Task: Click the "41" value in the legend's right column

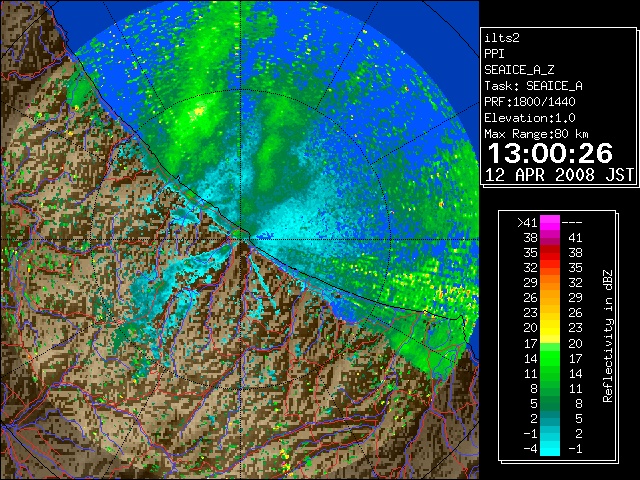Action: click(575, 238)
